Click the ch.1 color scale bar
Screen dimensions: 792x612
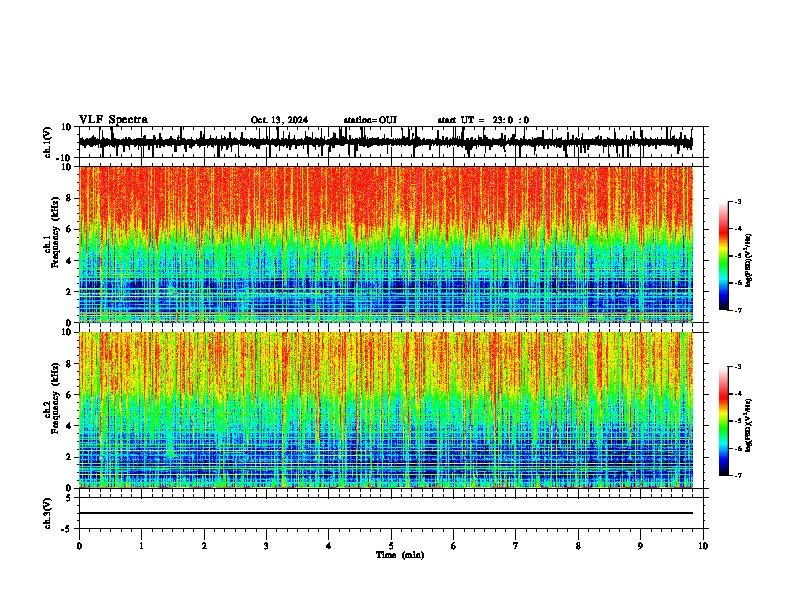[724, 256]
